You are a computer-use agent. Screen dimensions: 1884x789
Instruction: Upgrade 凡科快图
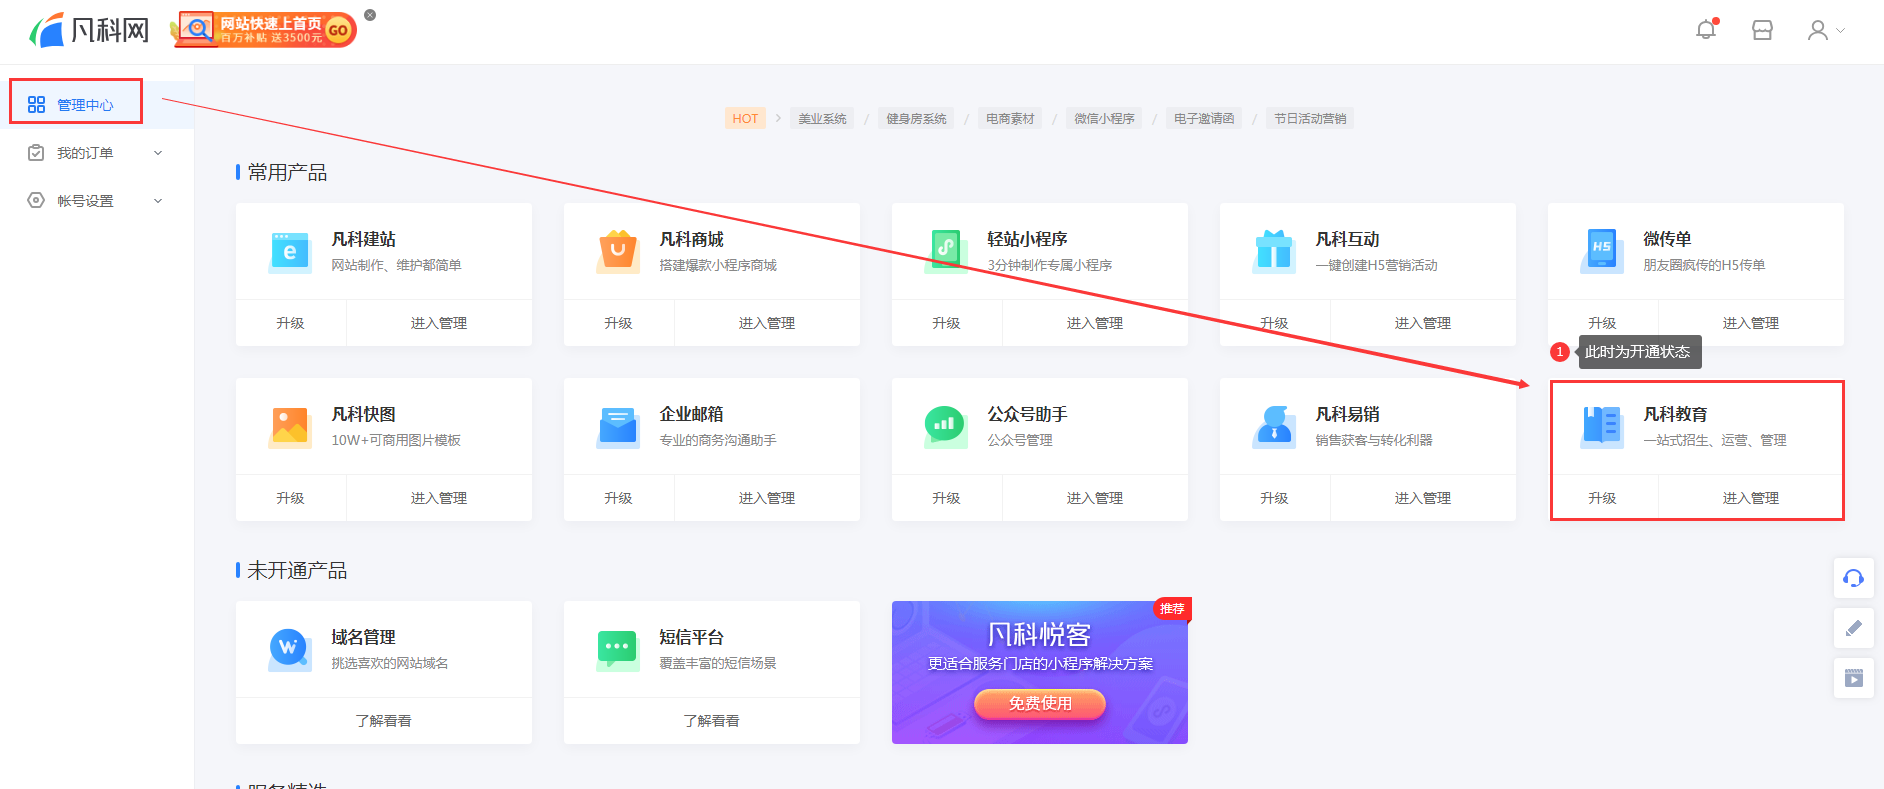click(x=290, y=498)
